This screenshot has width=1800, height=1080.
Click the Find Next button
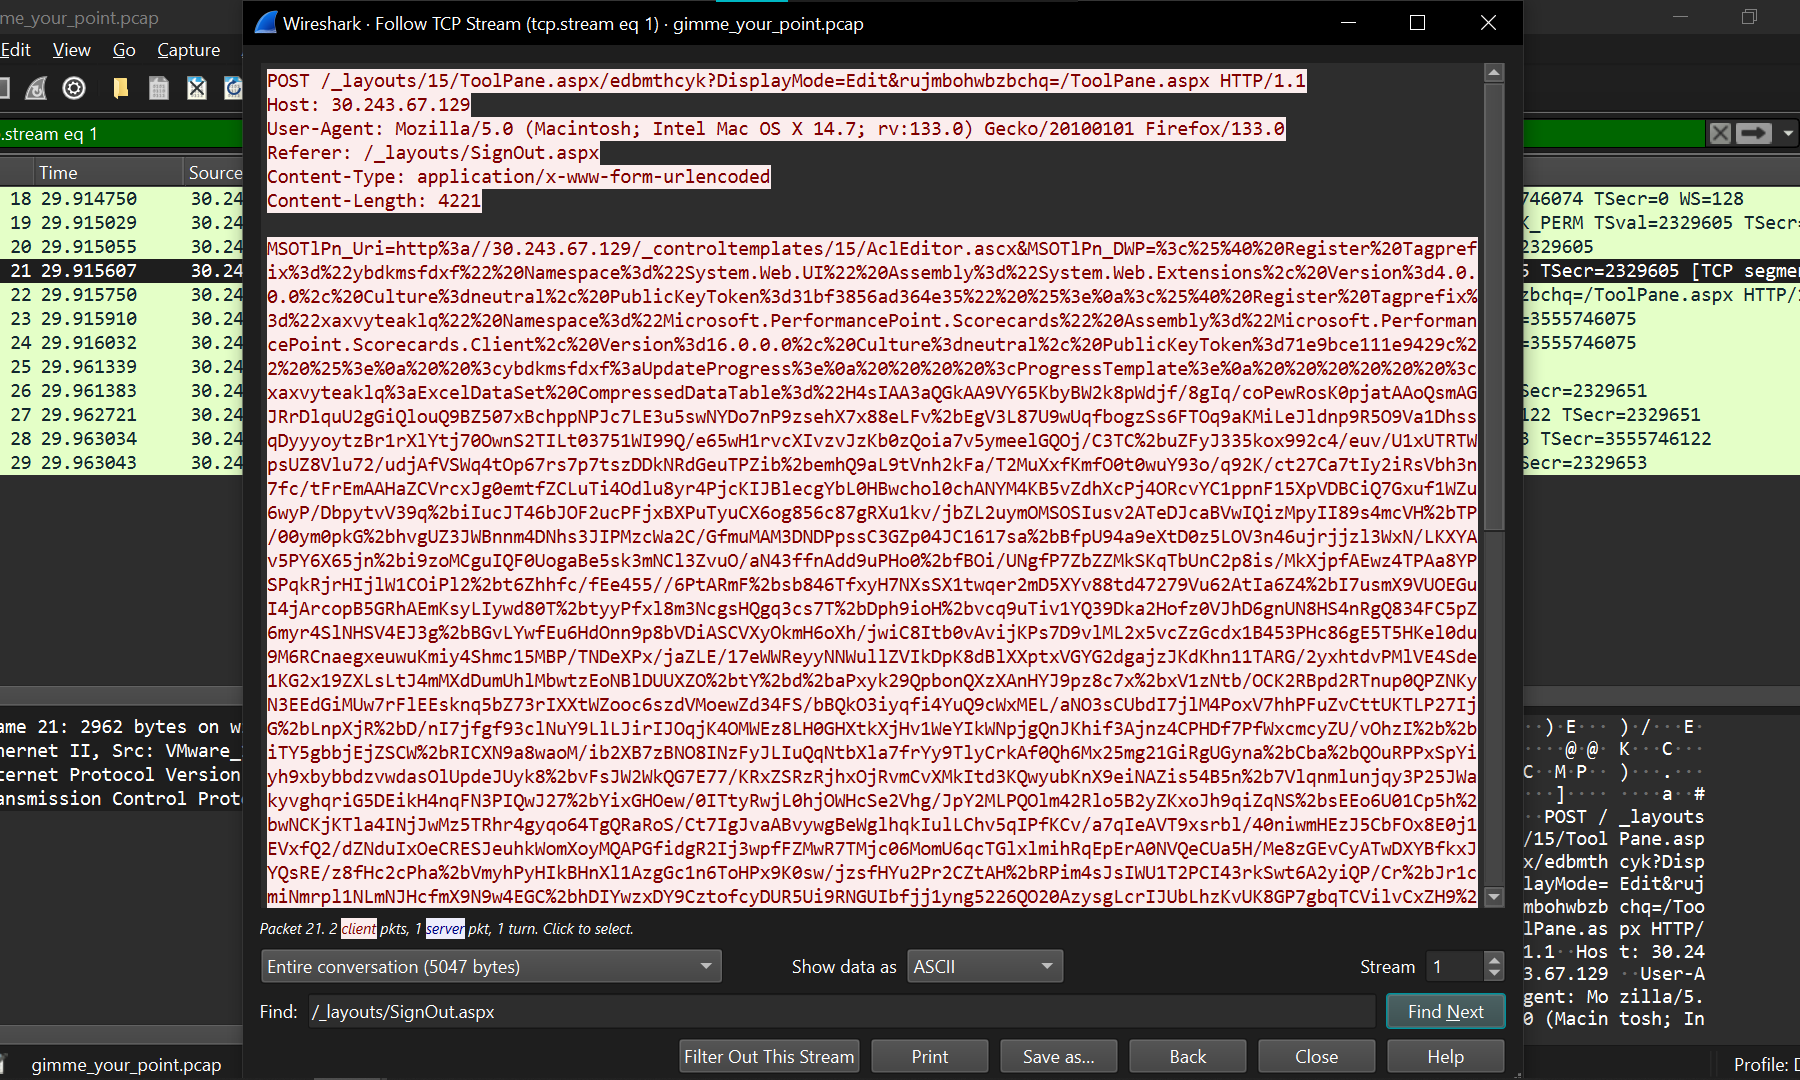1445,1012
